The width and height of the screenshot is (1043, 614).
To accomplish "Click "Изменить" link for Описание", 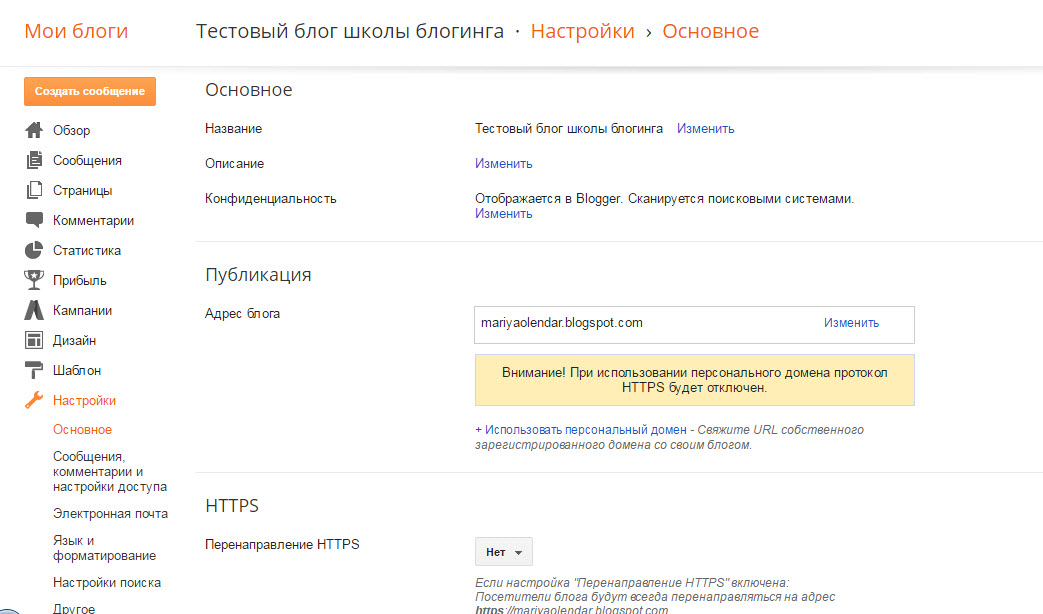I will (503, 163).
